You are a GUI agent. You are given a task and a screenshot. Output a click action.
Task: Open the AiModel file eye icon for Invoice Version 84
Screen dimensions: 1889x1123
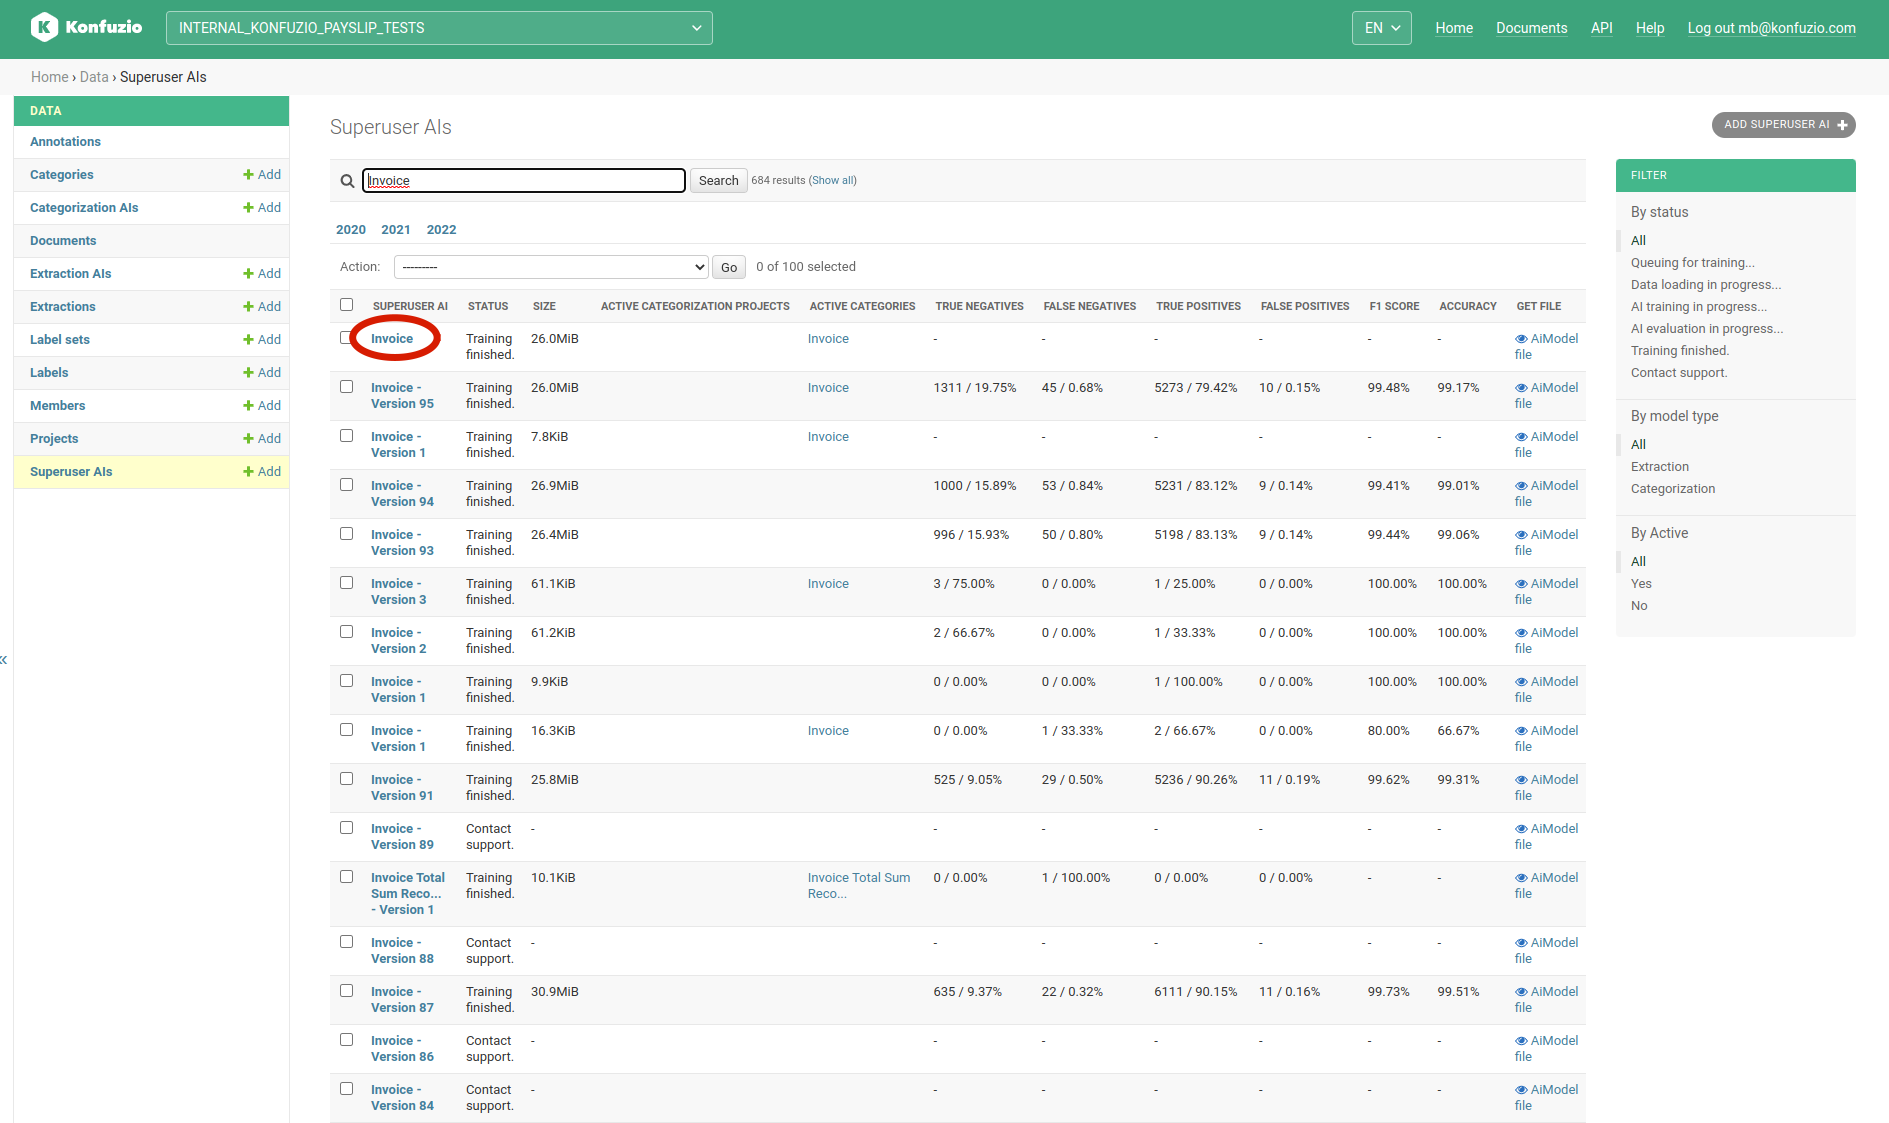coord(1521,1090)
